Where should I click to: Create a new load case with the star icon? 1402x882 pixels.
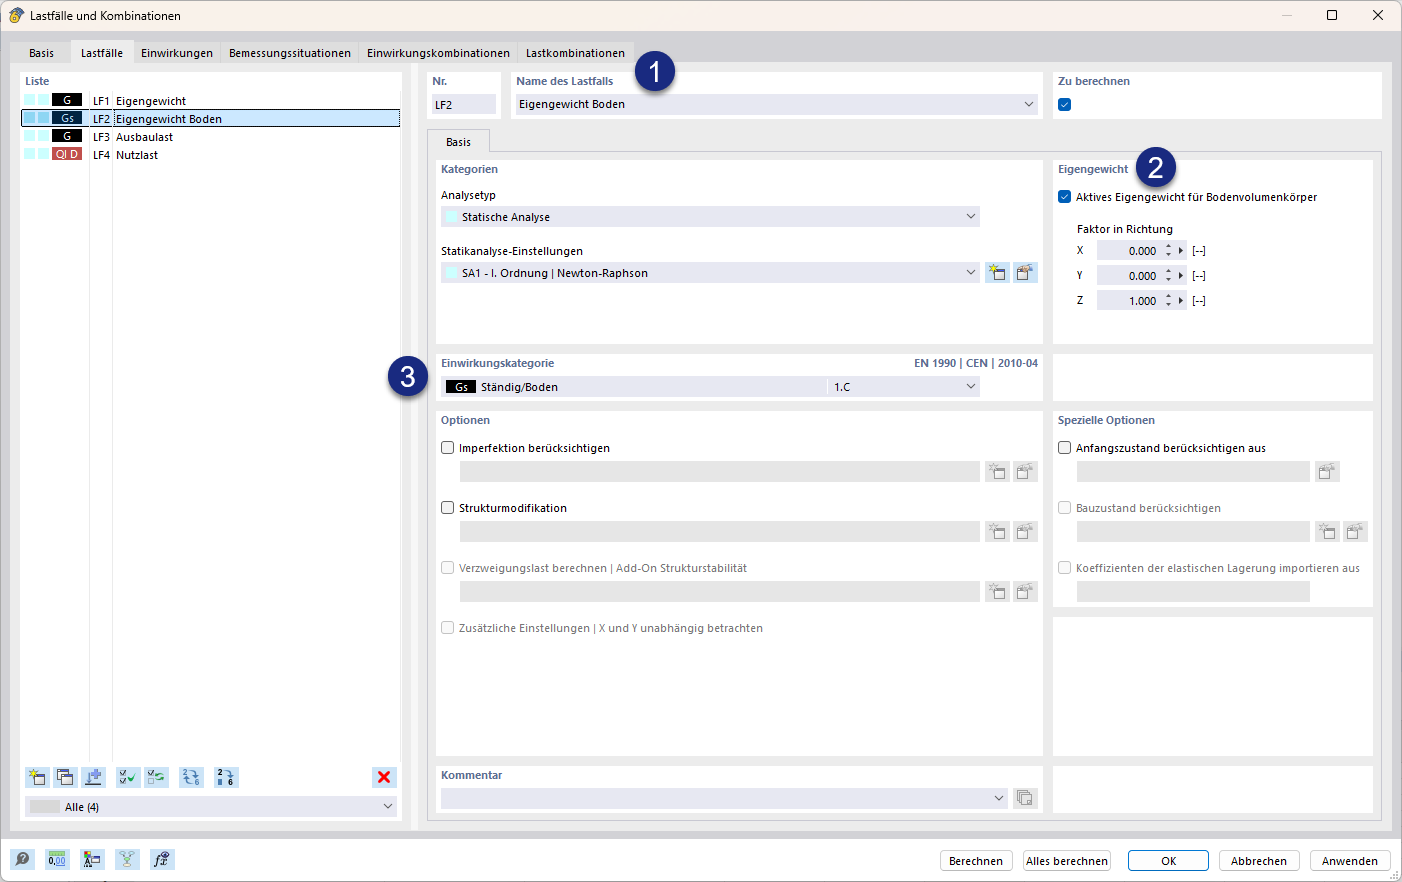pos(37,777)
